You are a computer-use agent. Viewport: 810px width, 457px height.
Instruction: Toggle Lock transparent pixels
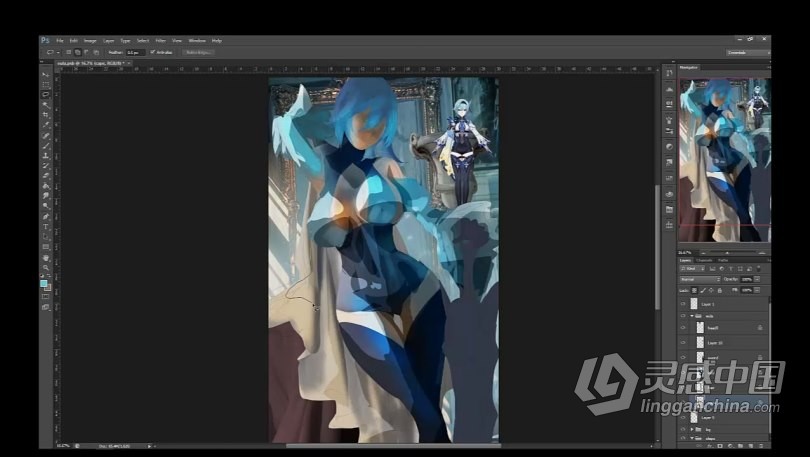point(694,290)
